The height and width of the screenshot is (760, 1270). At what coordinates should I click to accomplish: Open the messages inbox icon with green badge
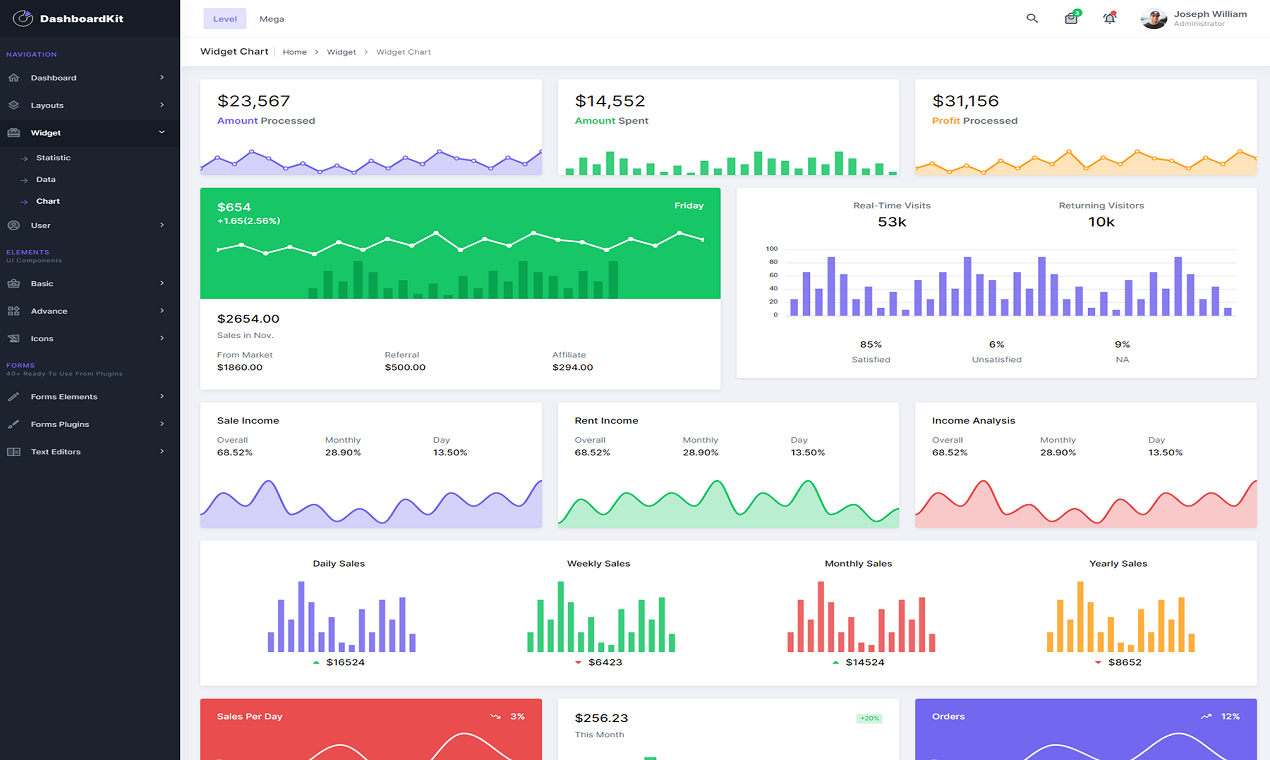1070,18
